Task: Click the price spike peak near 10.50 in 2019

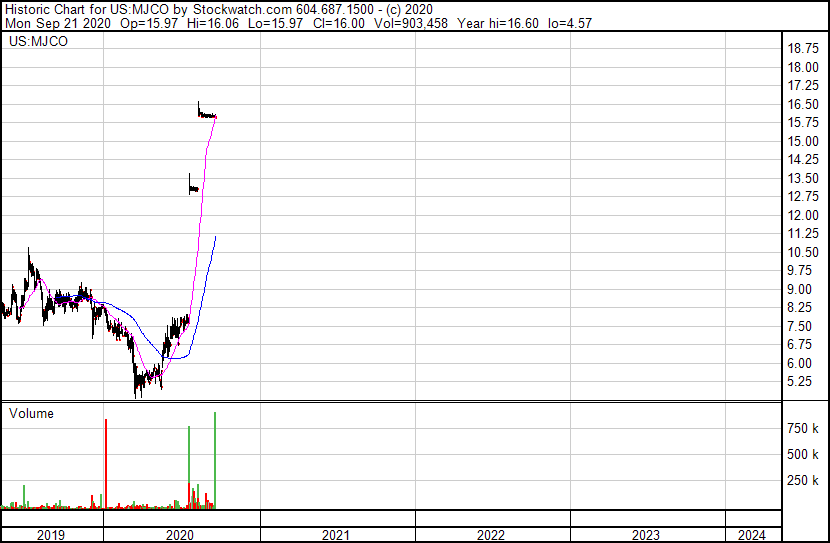Action: coord(29,248)
